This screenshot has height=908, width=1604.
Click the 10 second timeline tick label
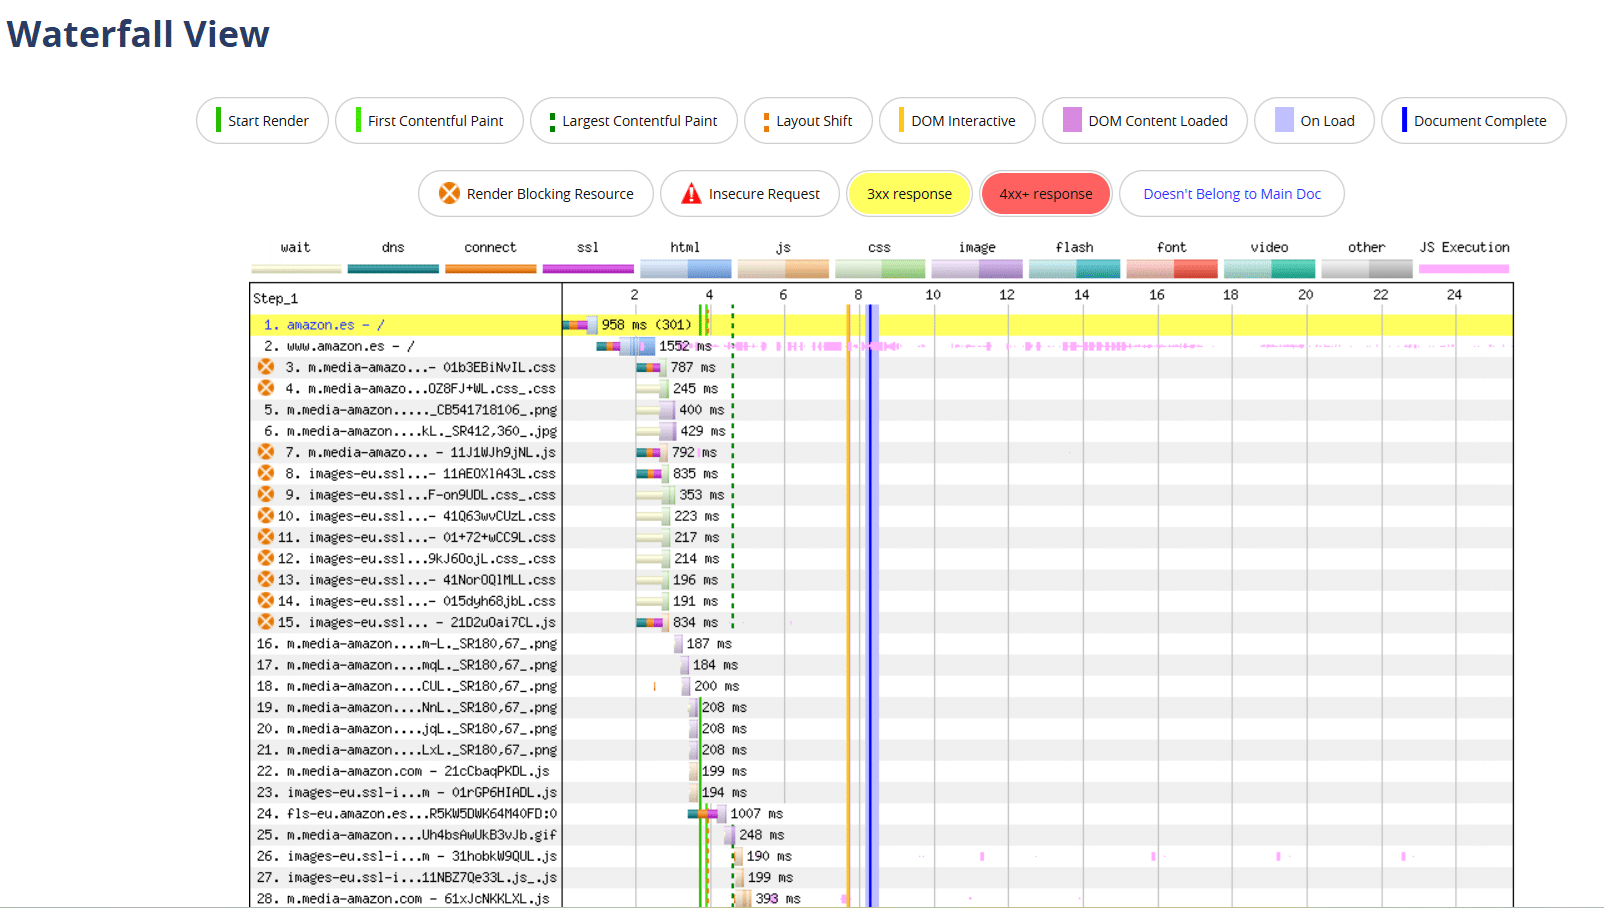click(933, 295)
